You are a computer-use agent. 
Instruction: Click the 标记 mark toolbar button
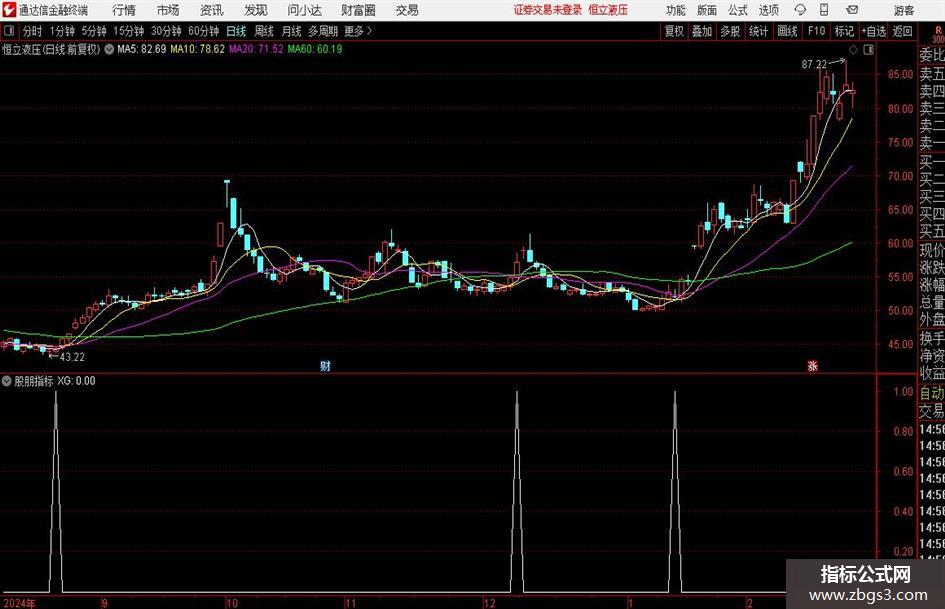(844, 31)
